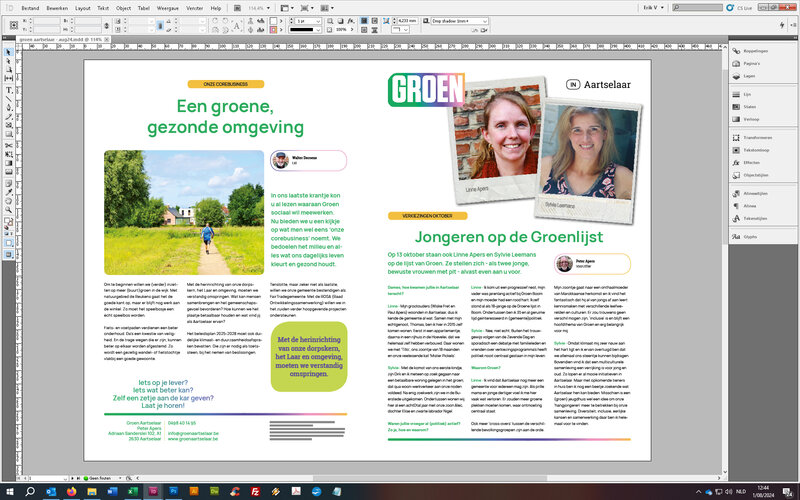Screen dimensions: 800x500
Task: Open FileZilla from the taskbar
Action: pos(255,492)
